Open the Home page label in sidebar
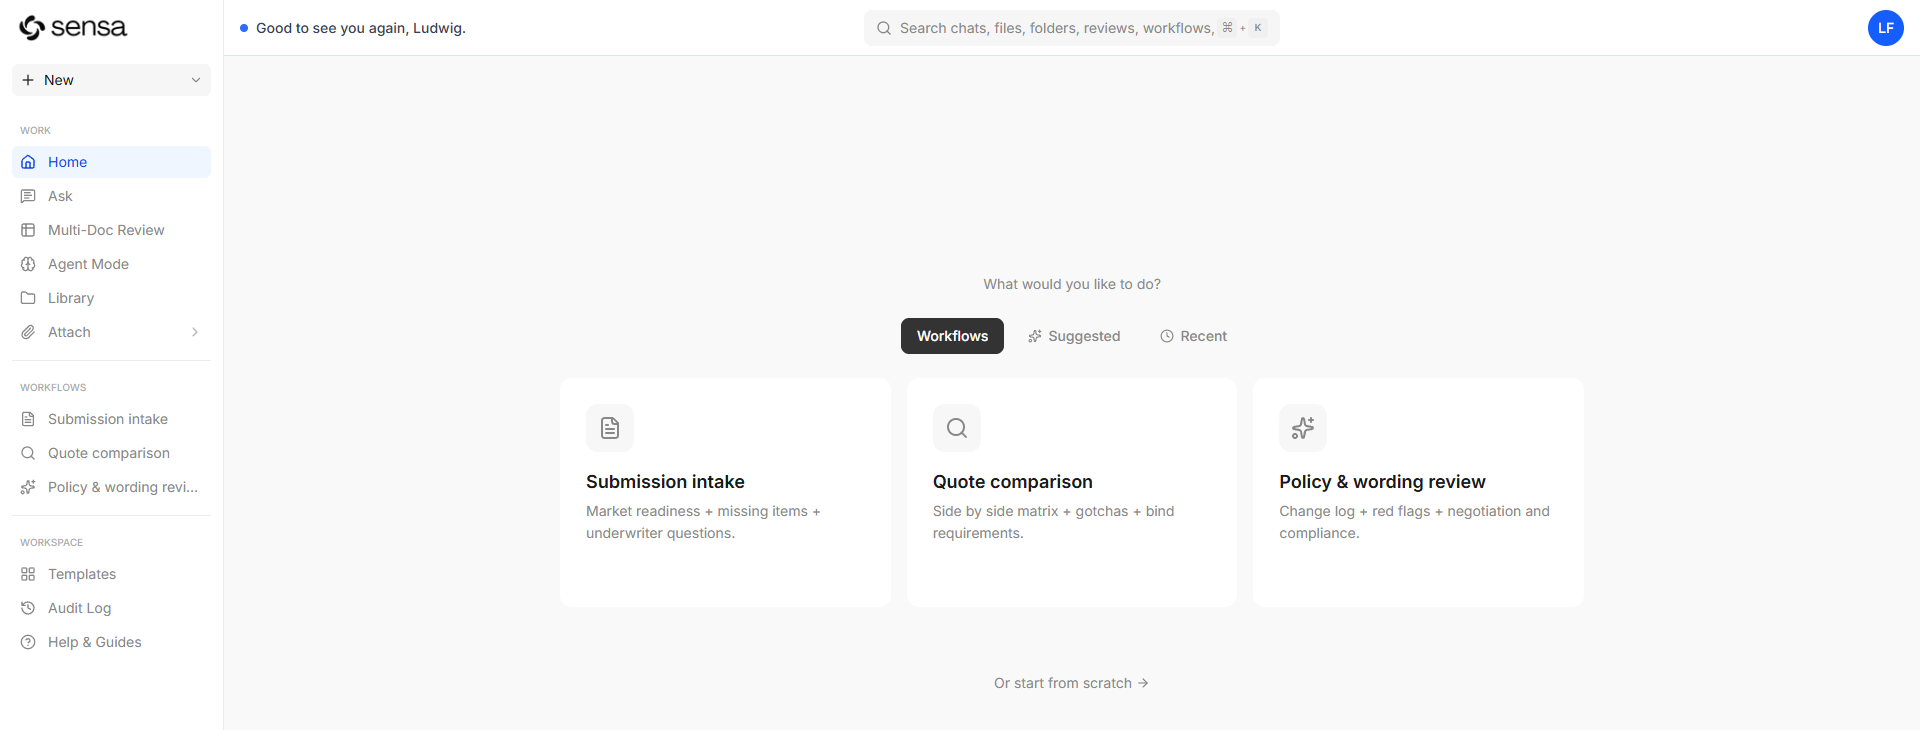1920x730 pixels. pos(67,162)
